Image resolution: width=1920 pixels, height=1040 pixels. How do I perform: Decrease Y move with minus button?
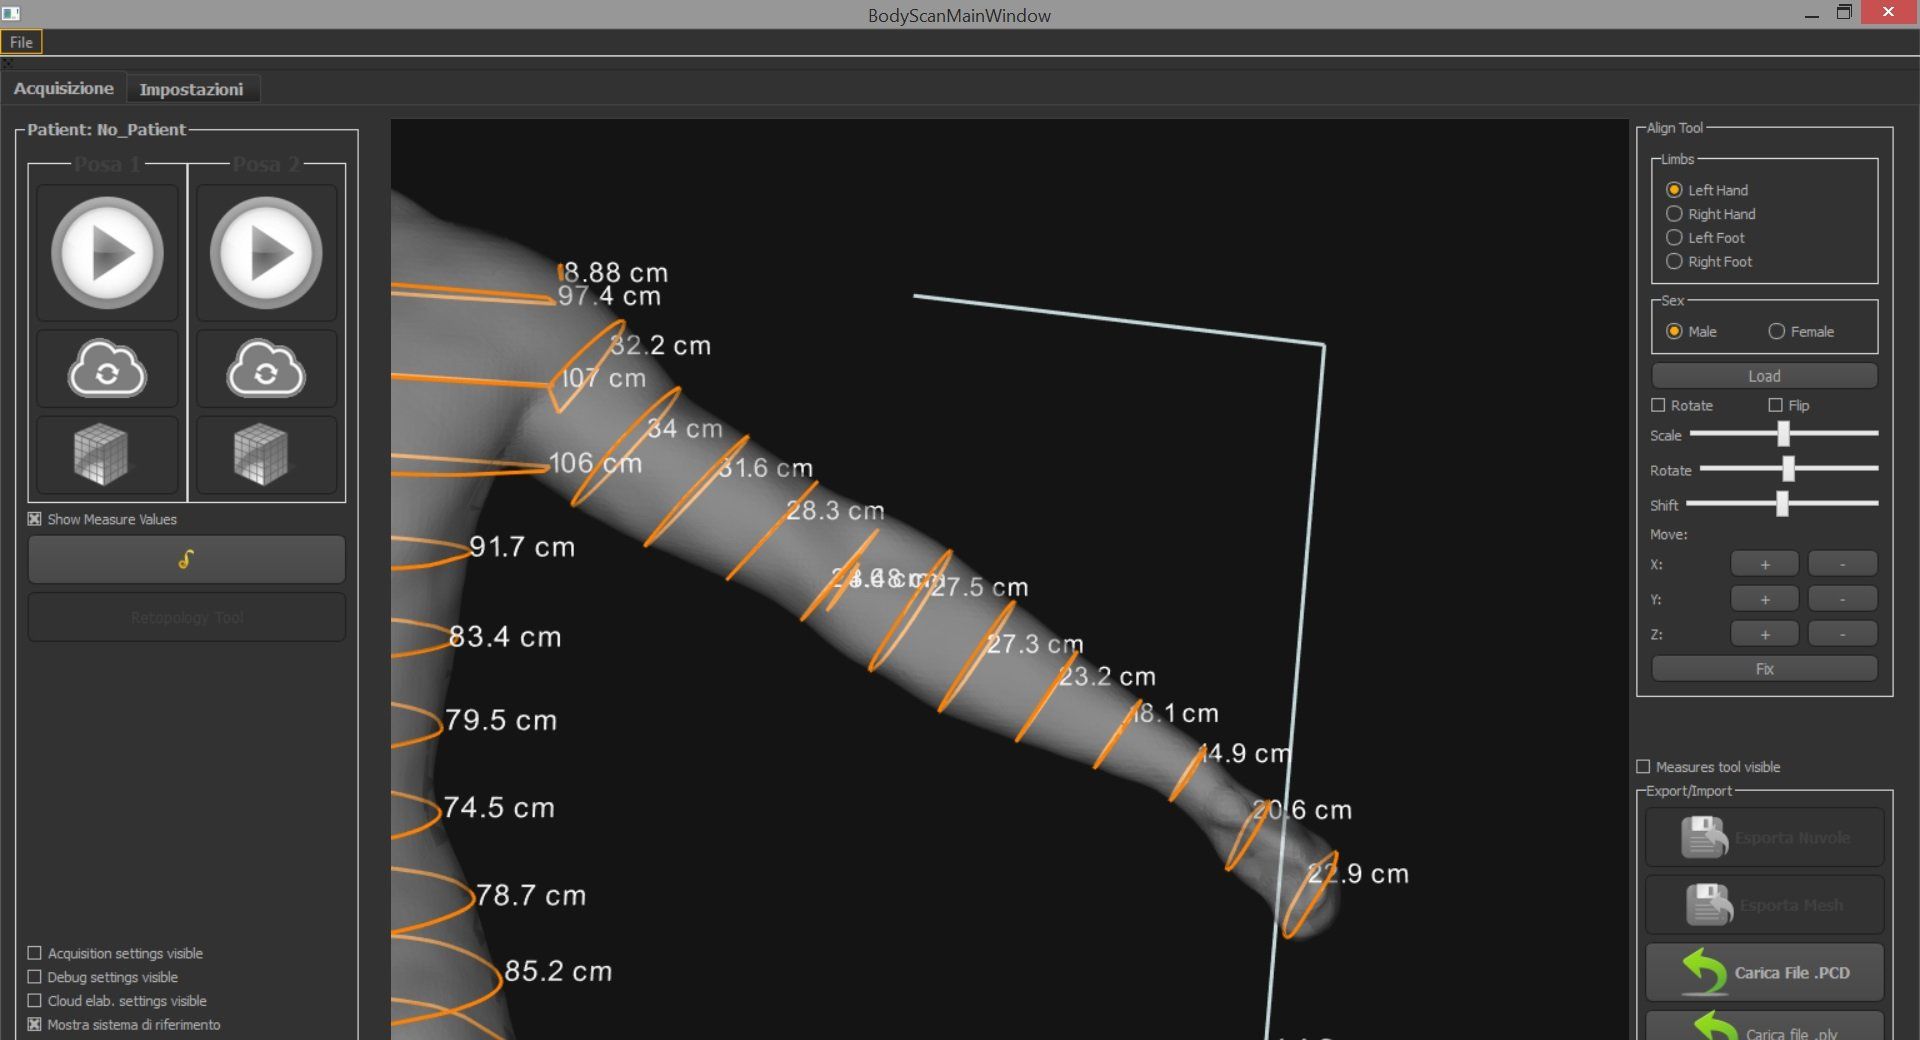[x=1842, y=599]
